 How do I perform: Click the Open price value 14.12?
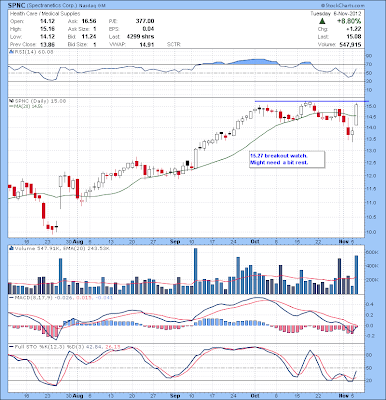click(47, 21)
